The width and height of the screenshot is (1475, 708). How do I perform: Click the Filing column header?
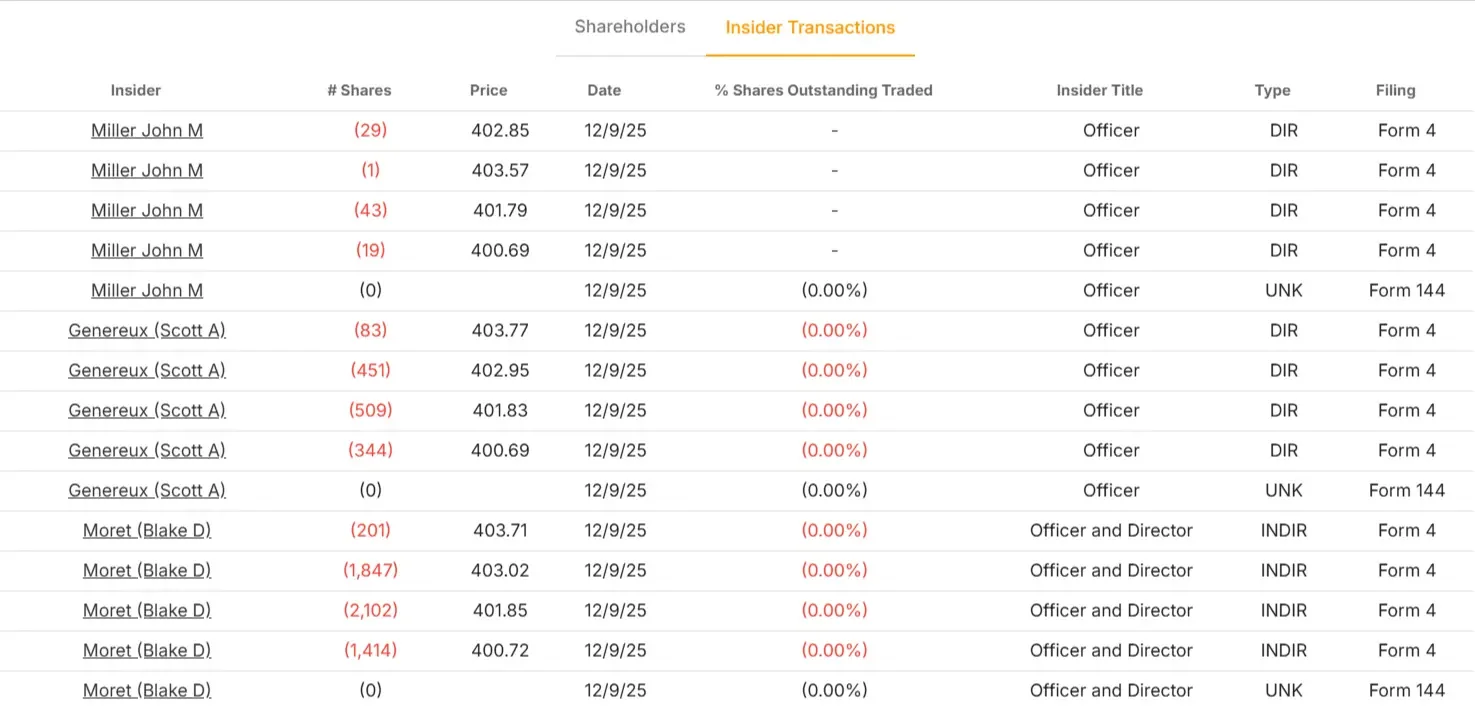point(1395,90)
